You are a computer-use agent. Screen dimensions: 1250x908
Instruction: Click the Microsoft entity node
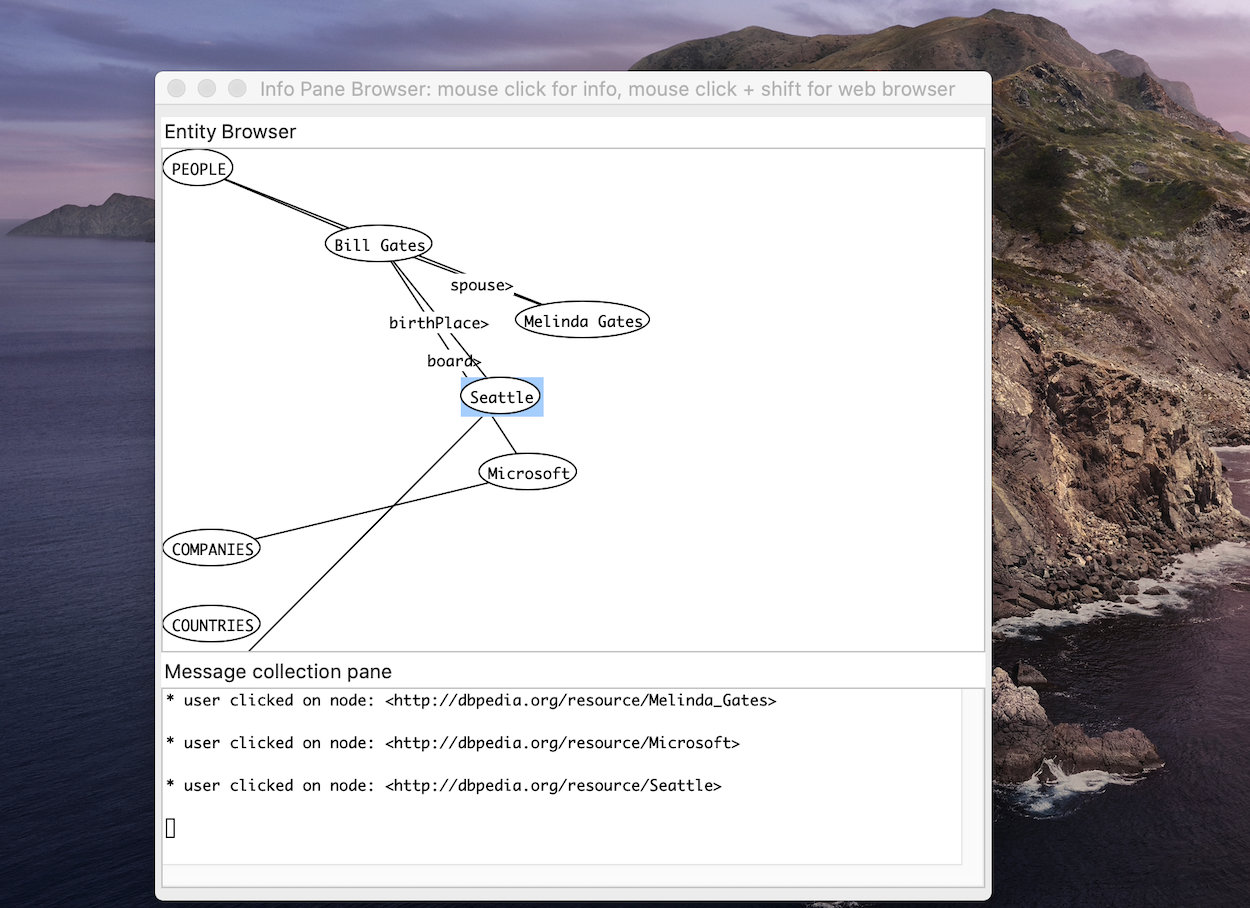click(528, 473)
